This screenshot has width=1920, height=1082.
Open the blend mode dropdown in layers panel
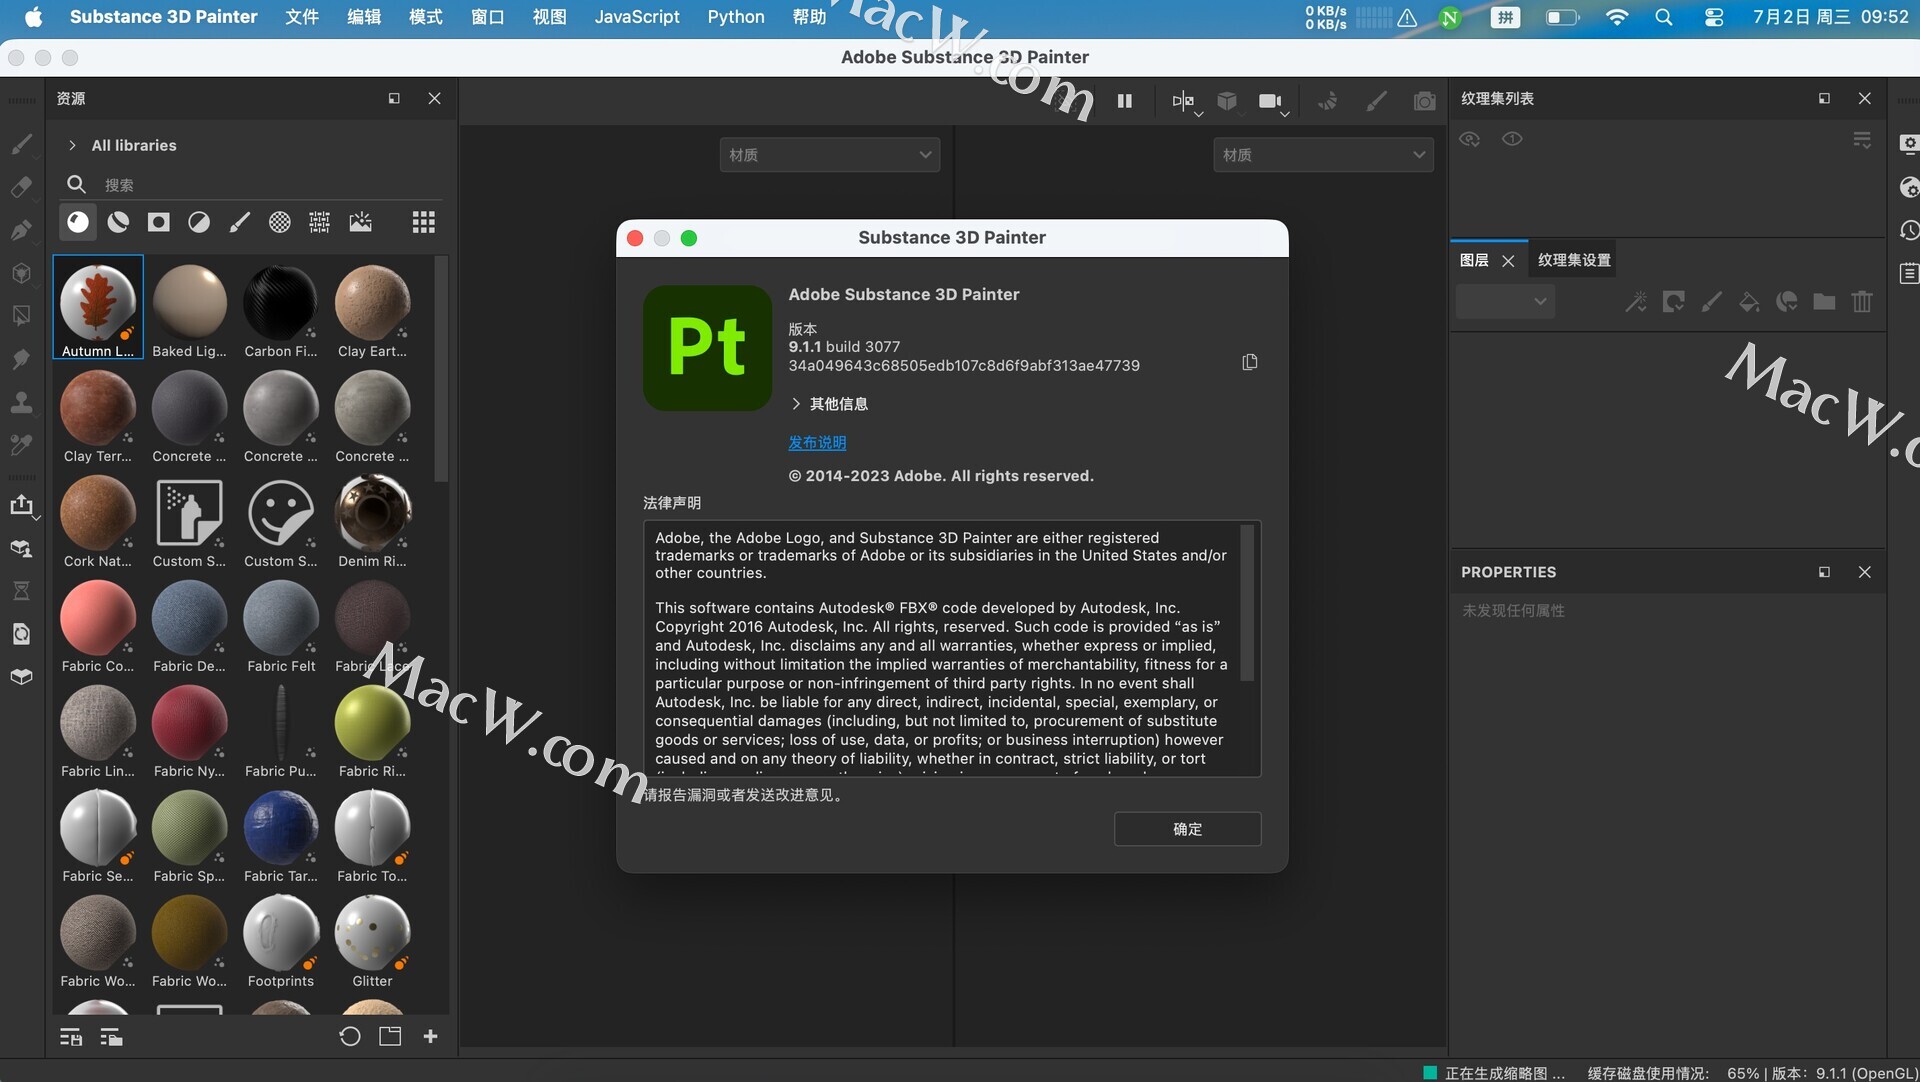point(1505,301)
